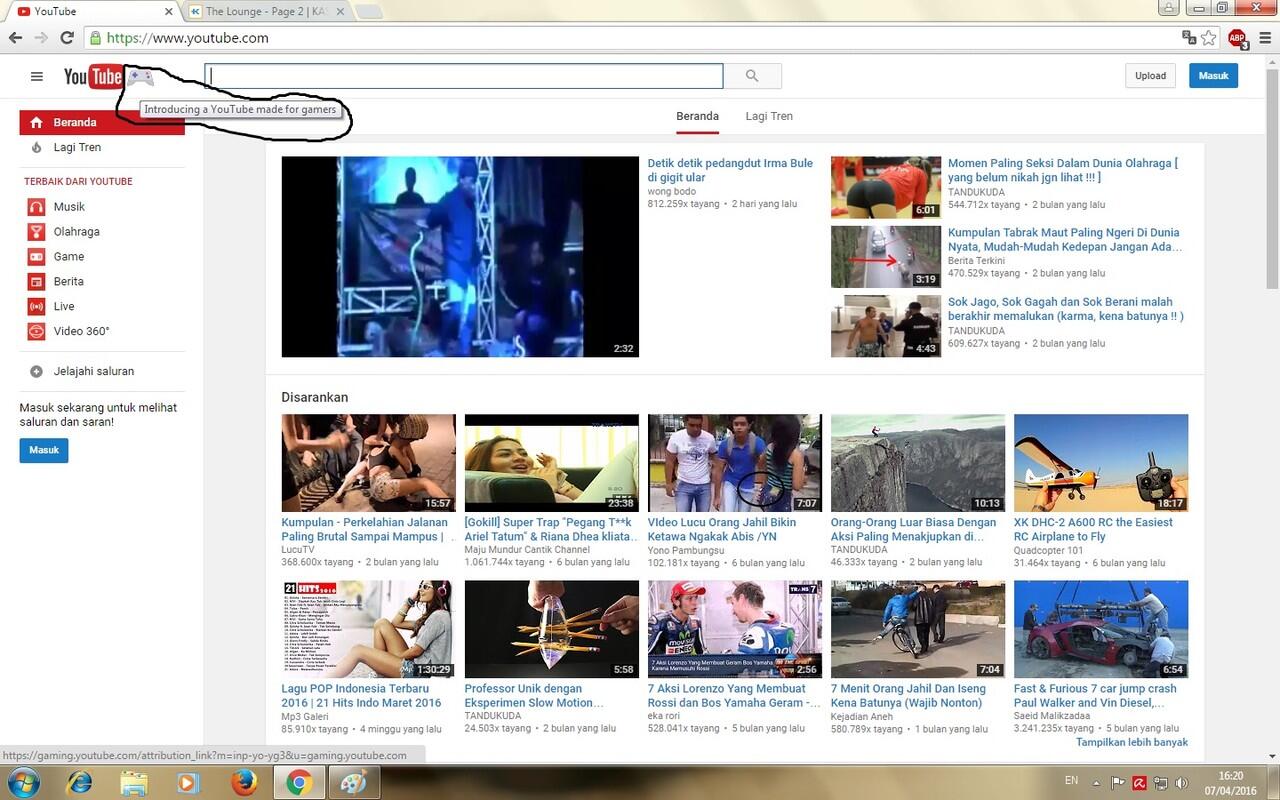Open the 7:04 Orang Jahil Dan Iseng thumbnail

pos(918,629)
